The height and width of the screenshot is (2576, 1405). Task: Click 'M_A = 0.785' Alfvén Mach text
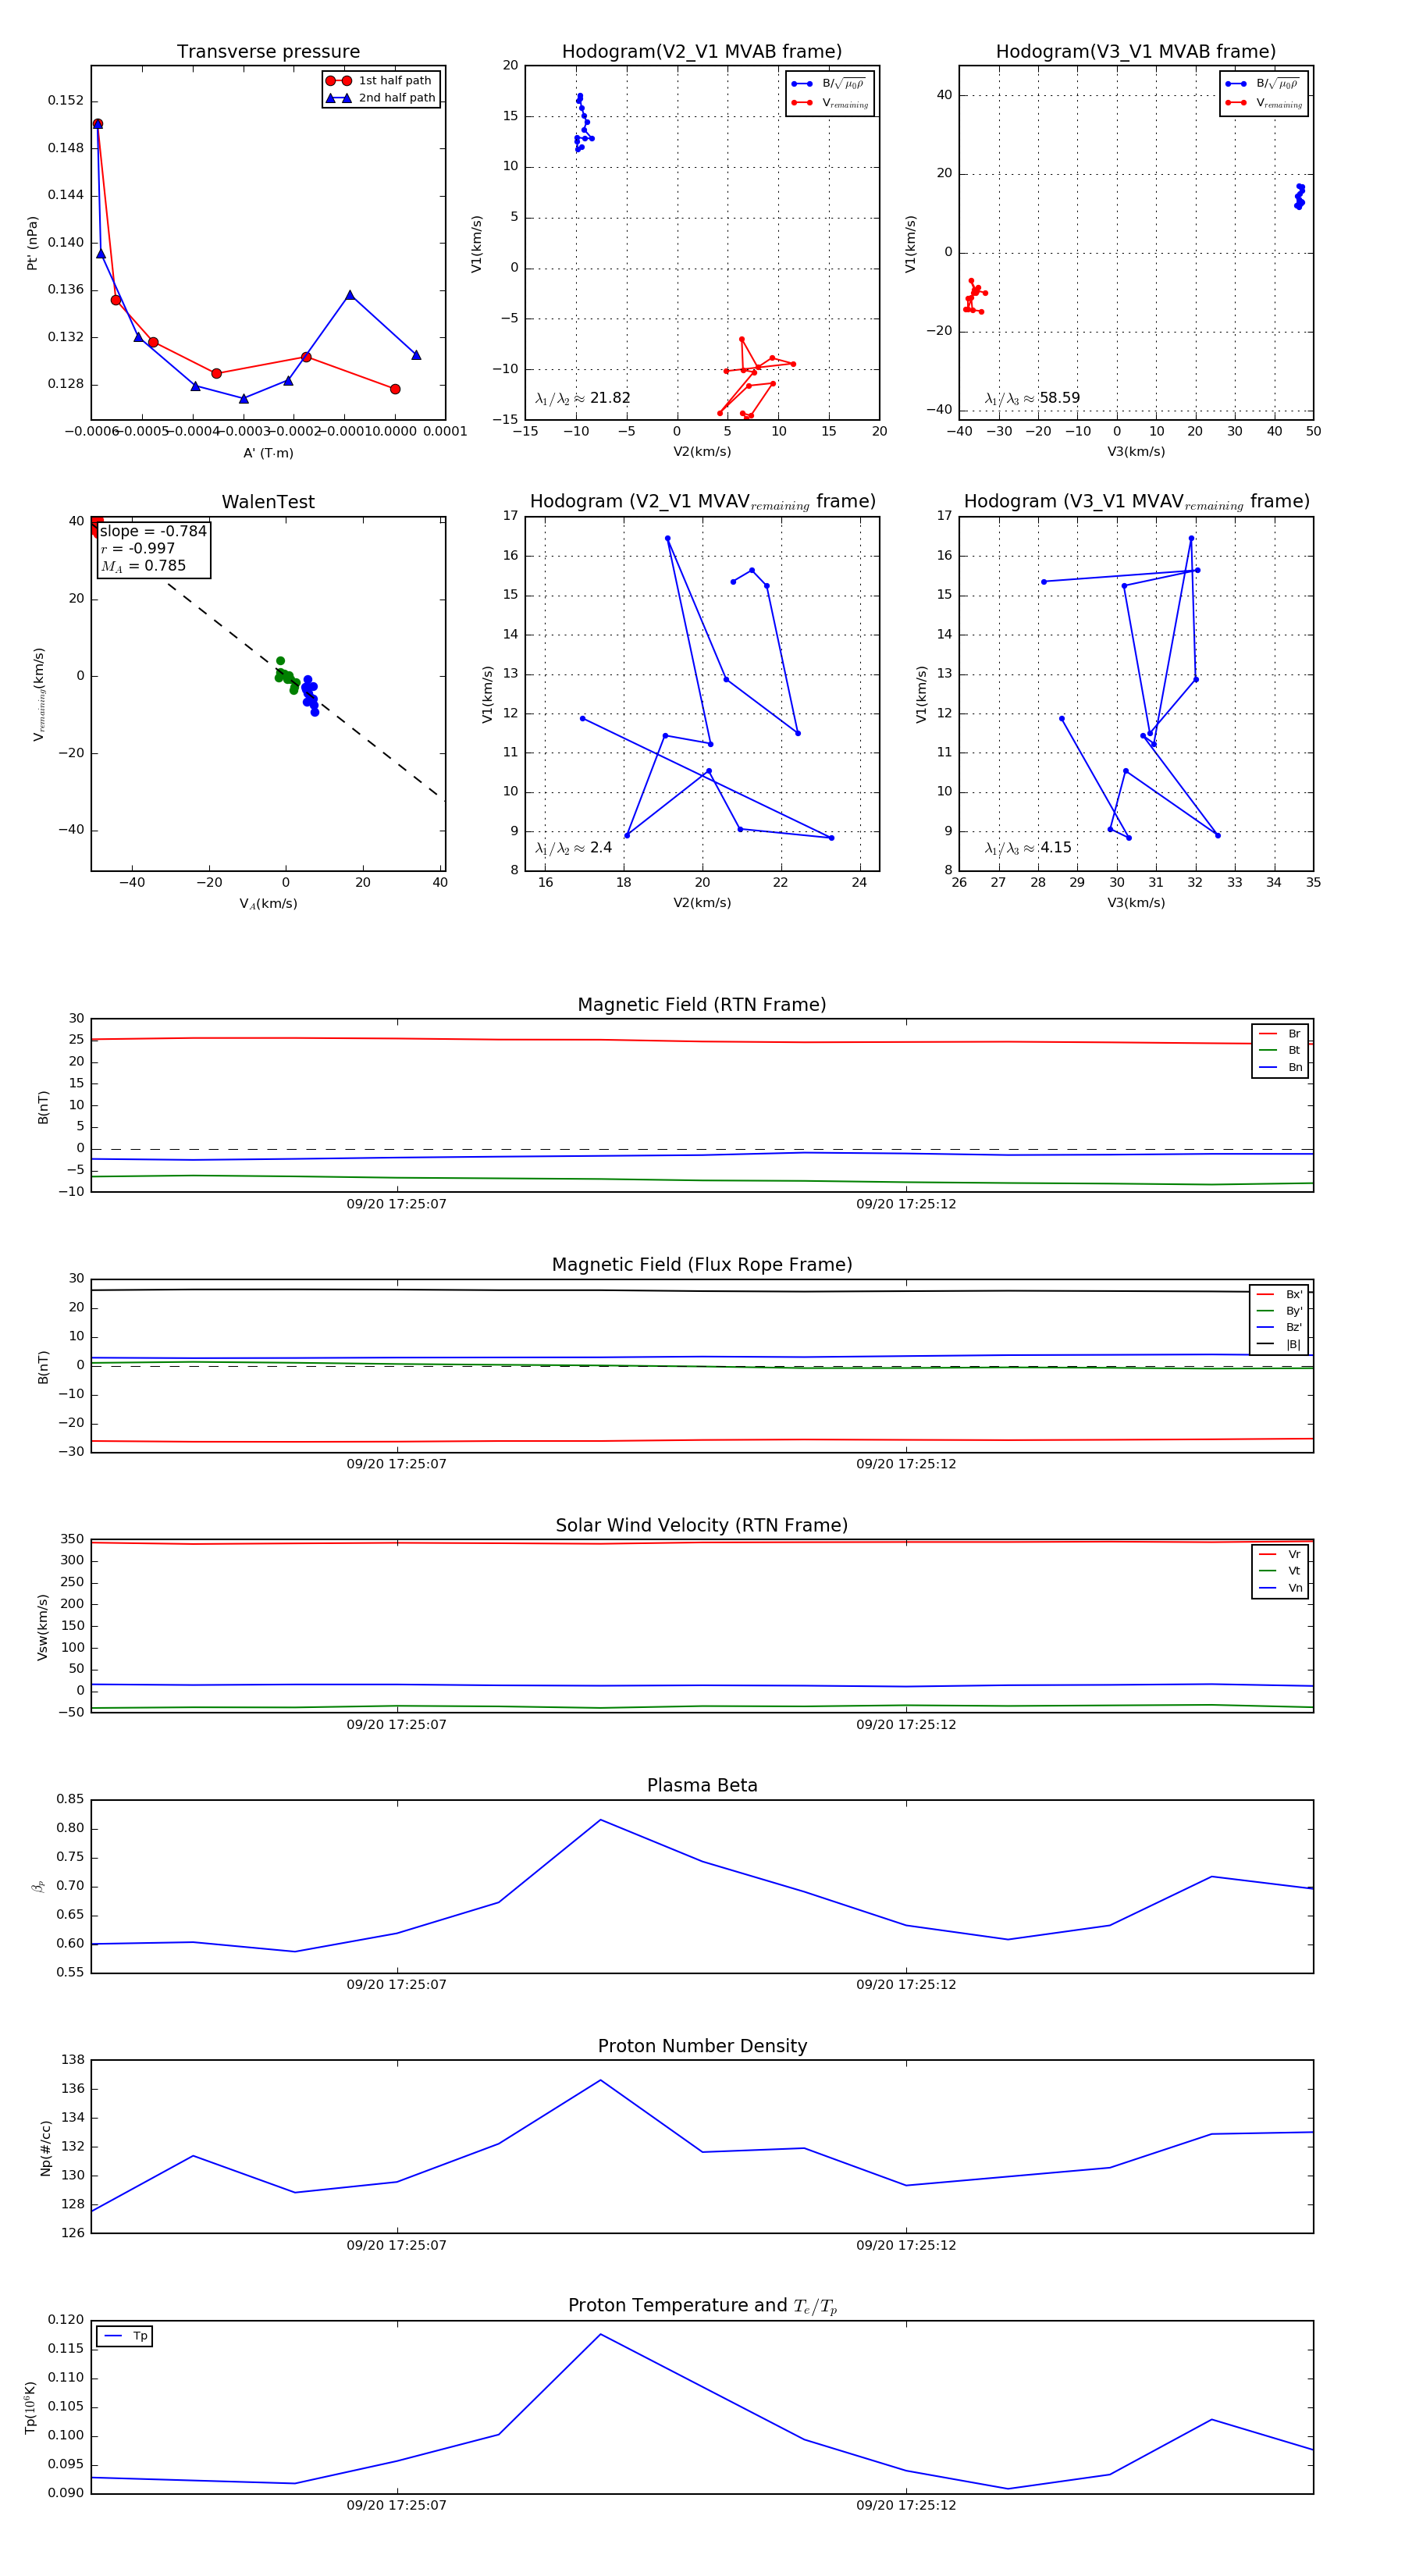[143, 566]
